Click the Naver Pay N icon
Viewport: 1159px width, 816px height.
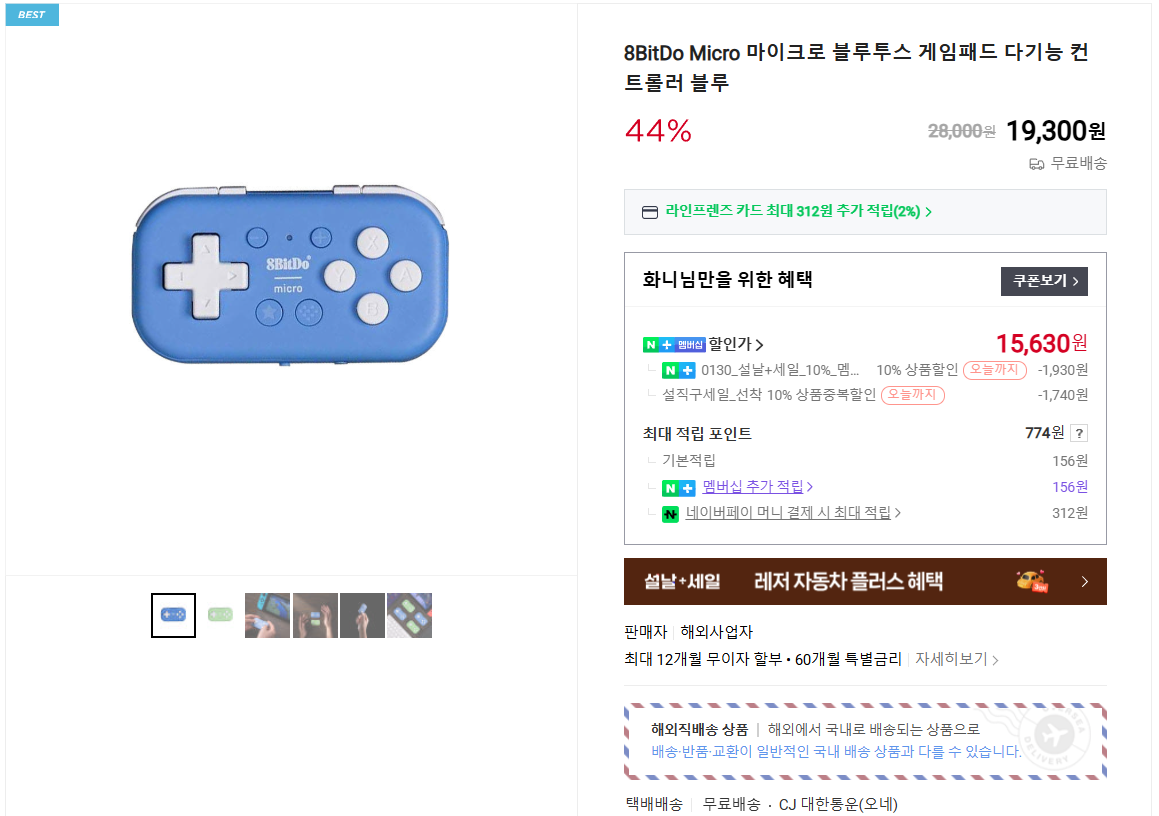click(x=670, y=513)
